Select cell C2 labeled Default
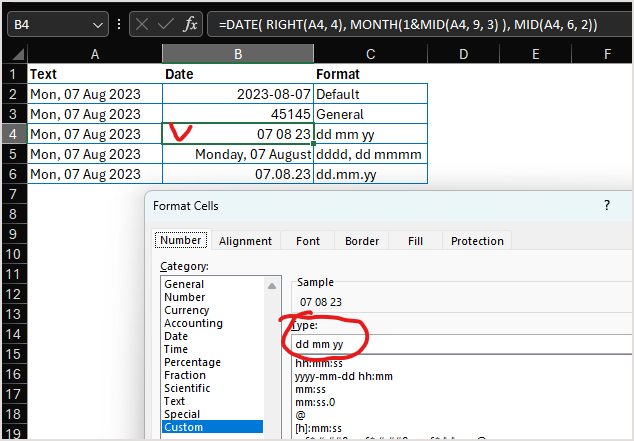 [370, 94]
